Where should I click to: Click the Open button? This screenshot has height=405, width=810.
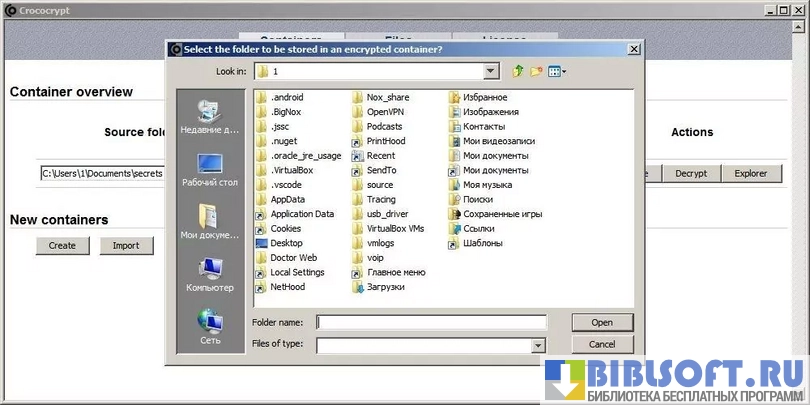click(x=602, y=322)
